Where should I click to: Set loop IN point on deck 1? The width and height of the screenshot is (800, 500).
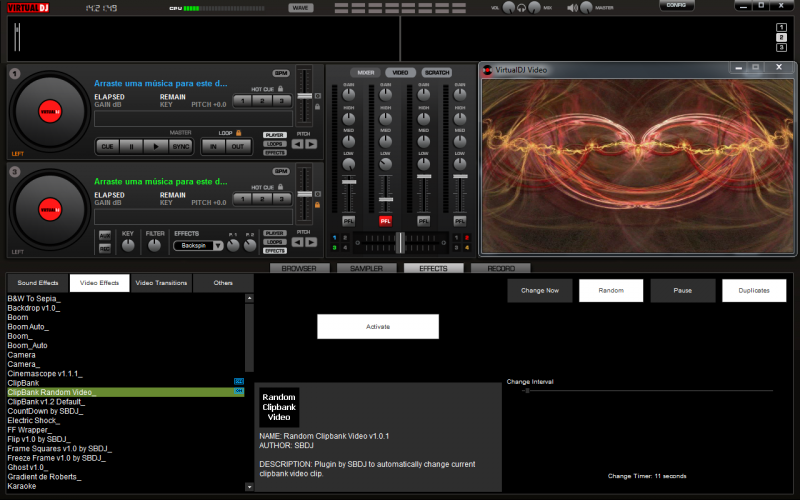point(213,146)
